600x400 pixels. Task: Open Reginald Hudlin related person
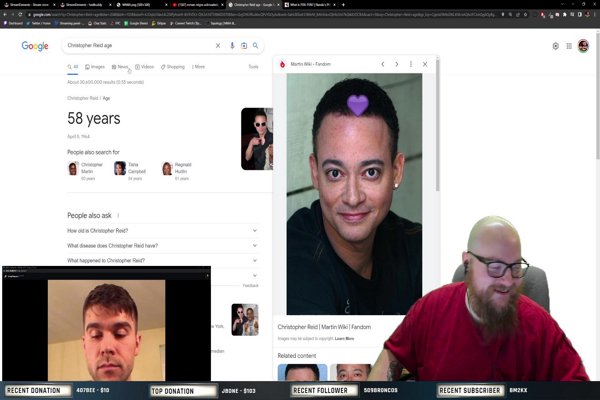(177, 171)
